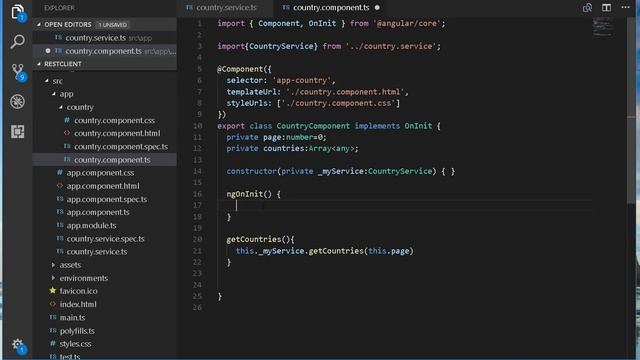The height and width of the screenshot is (360, 640).
Task: Click the hash icon of country.component.css
Action: click(67, 120)
